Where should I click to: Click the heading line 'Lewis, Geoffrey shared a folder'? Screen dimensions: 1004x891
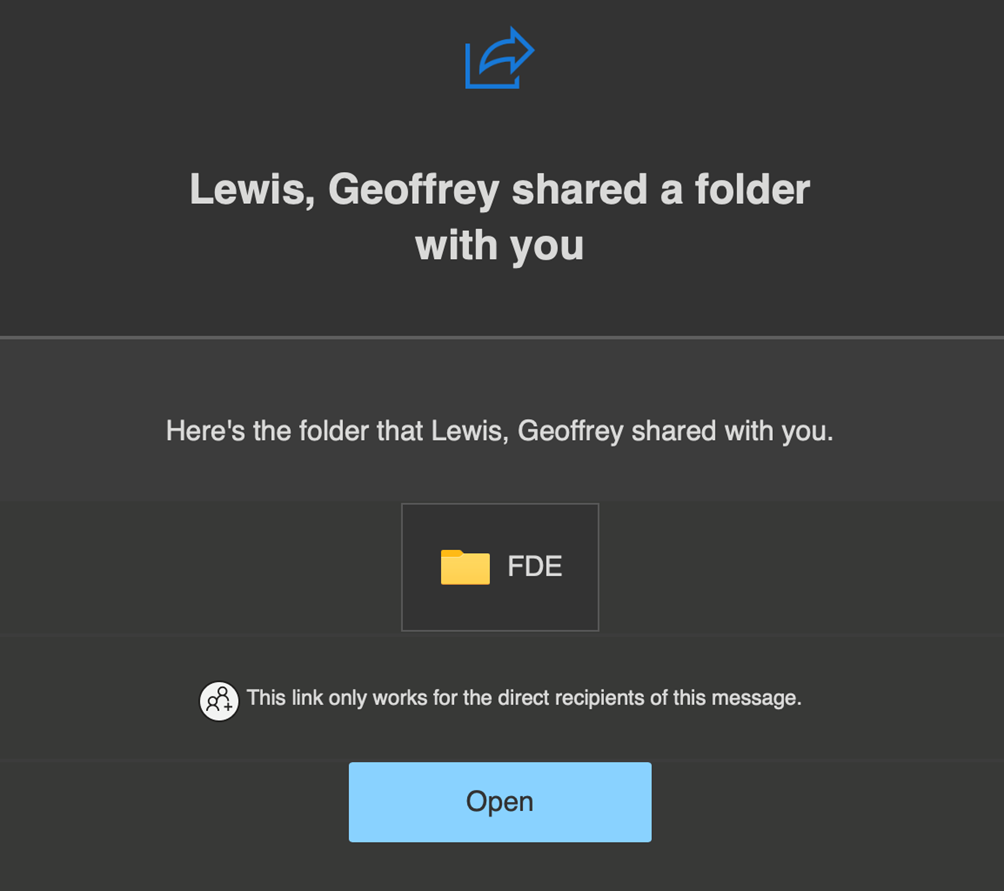[x=500, y=190]
